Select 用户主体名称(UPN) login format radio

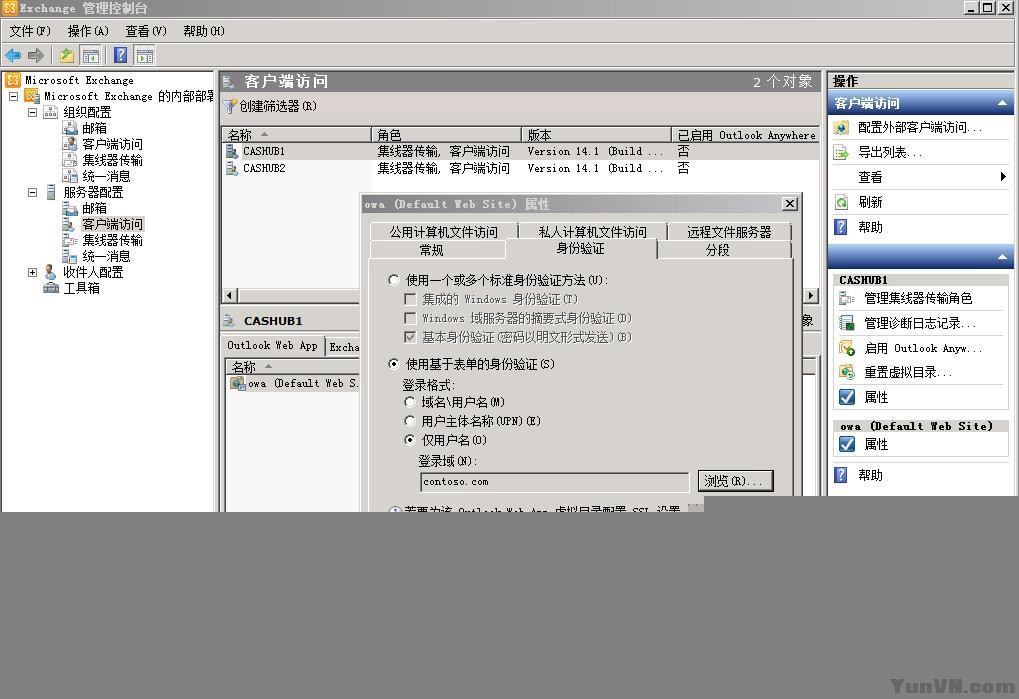(410, 421)
